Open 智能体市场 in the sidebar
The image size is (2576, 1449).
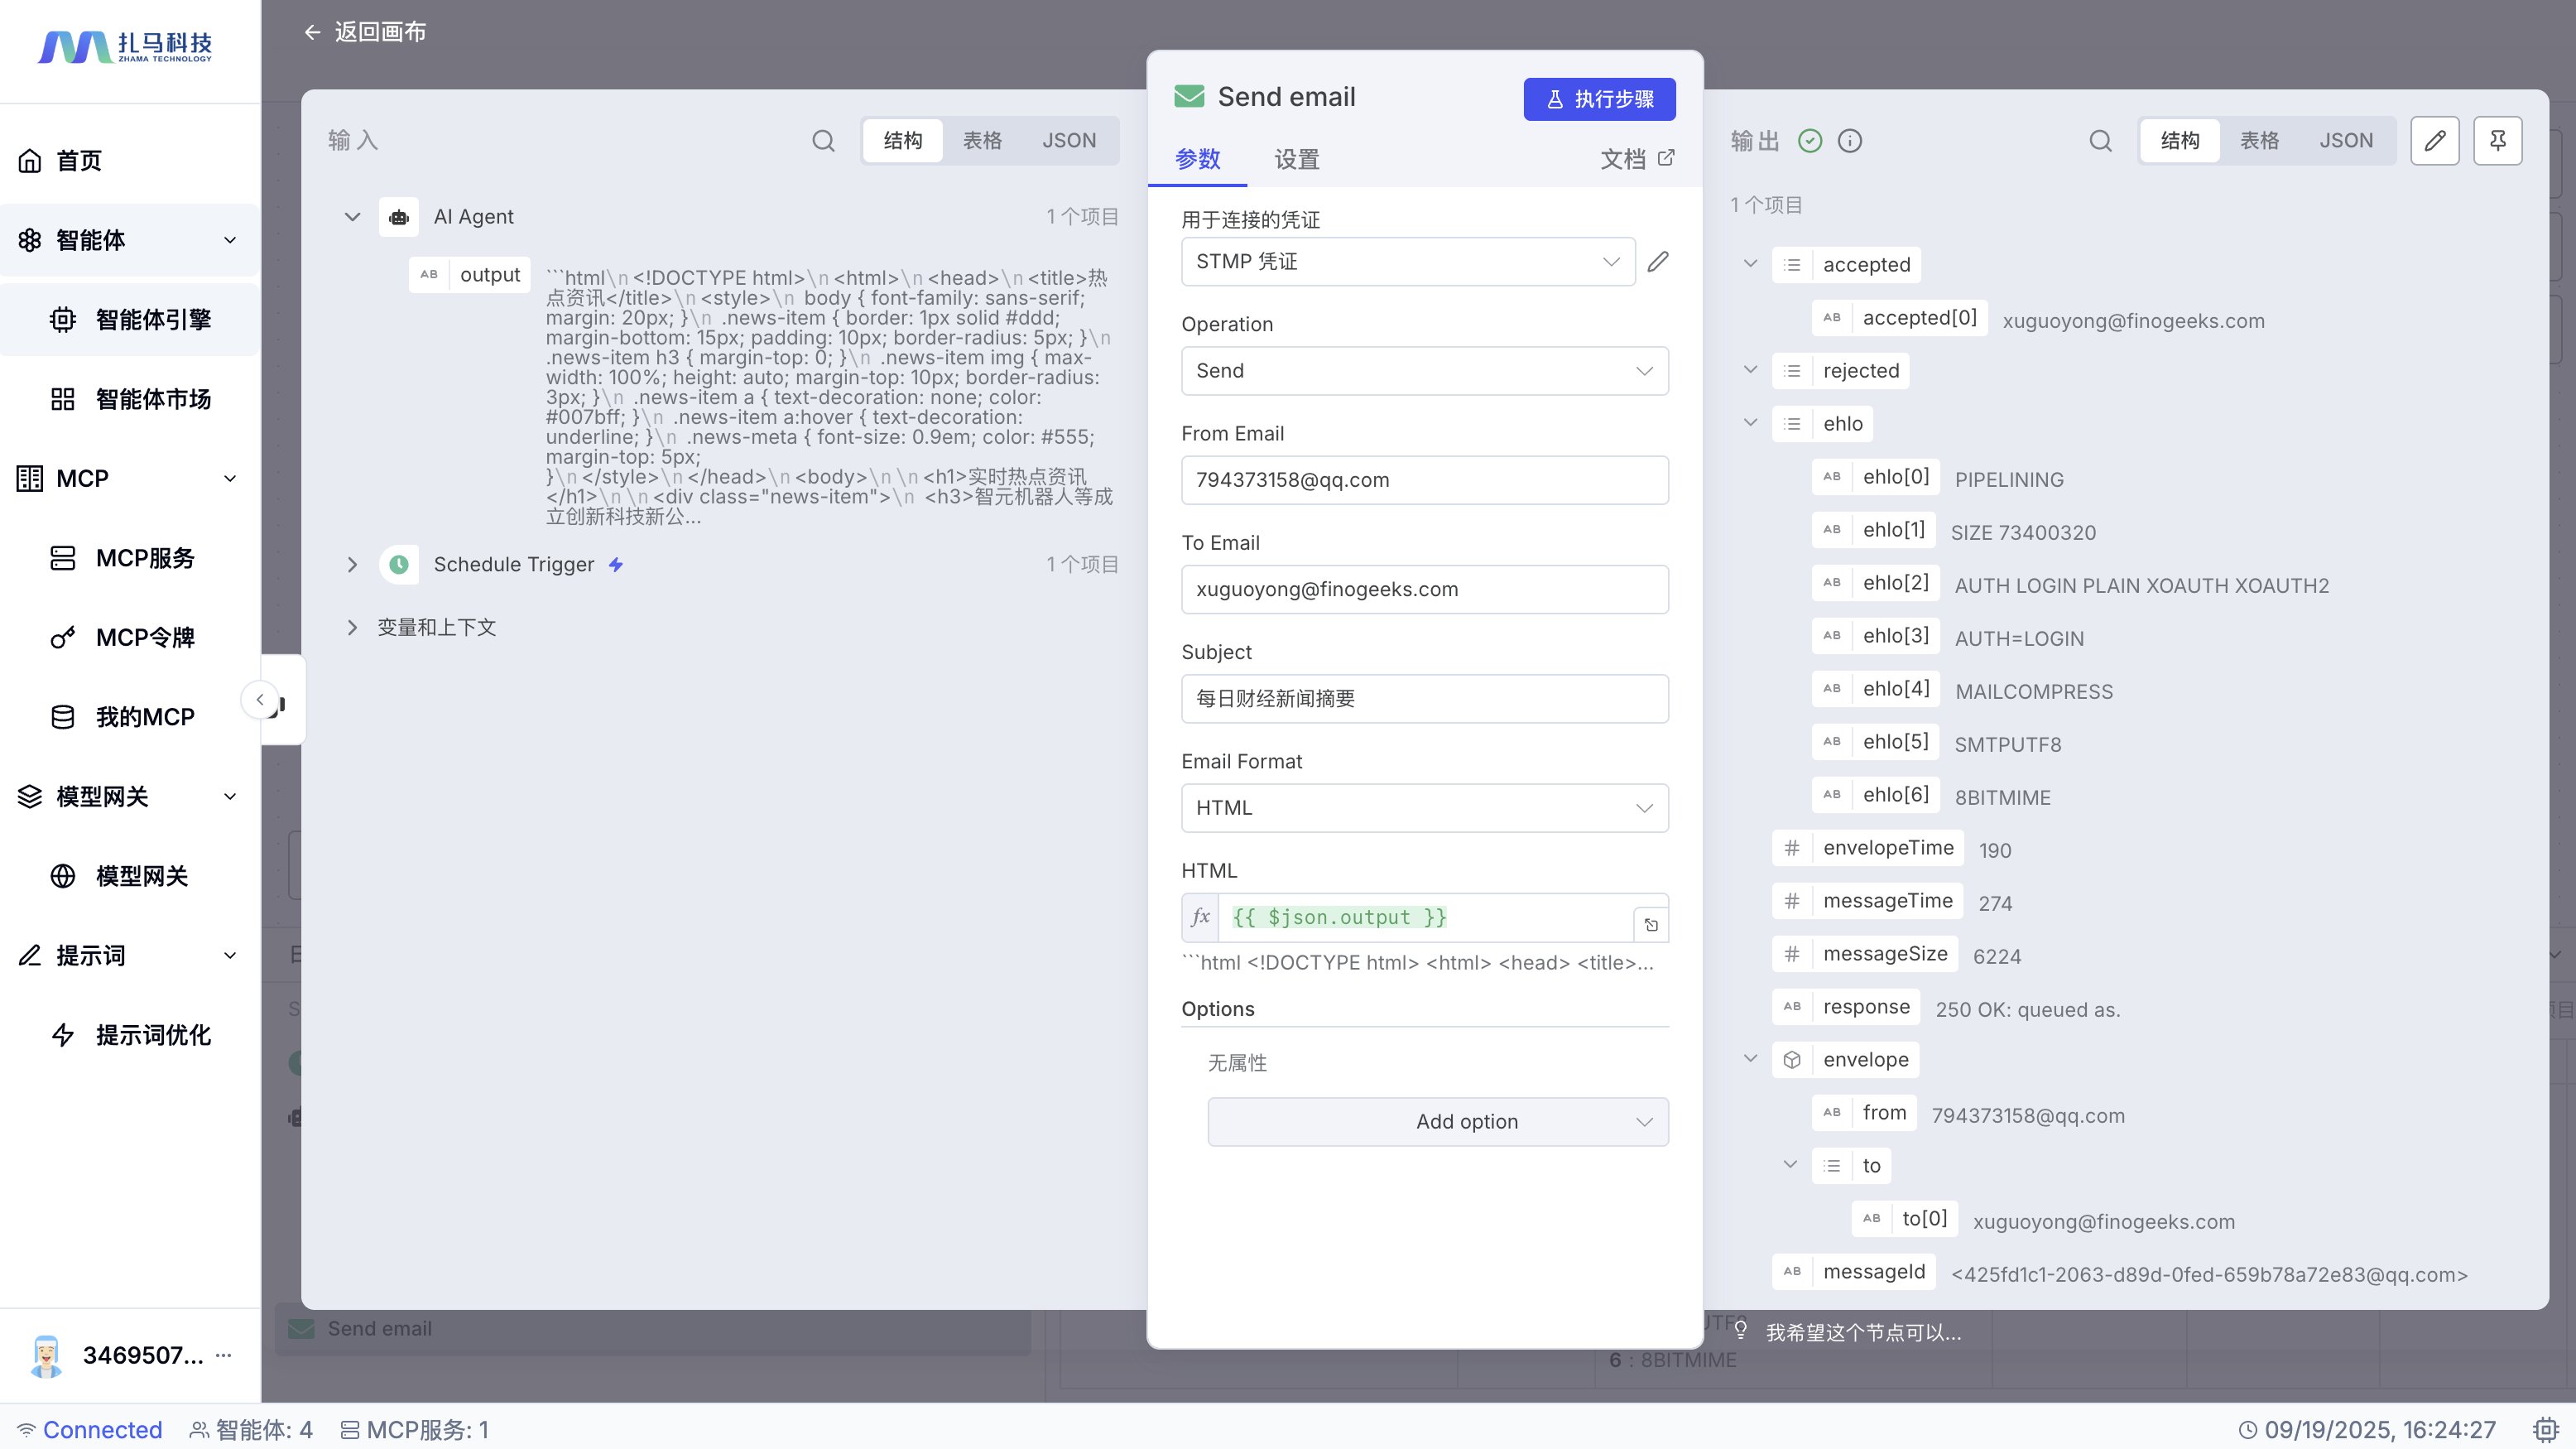(x=153, y=399)
